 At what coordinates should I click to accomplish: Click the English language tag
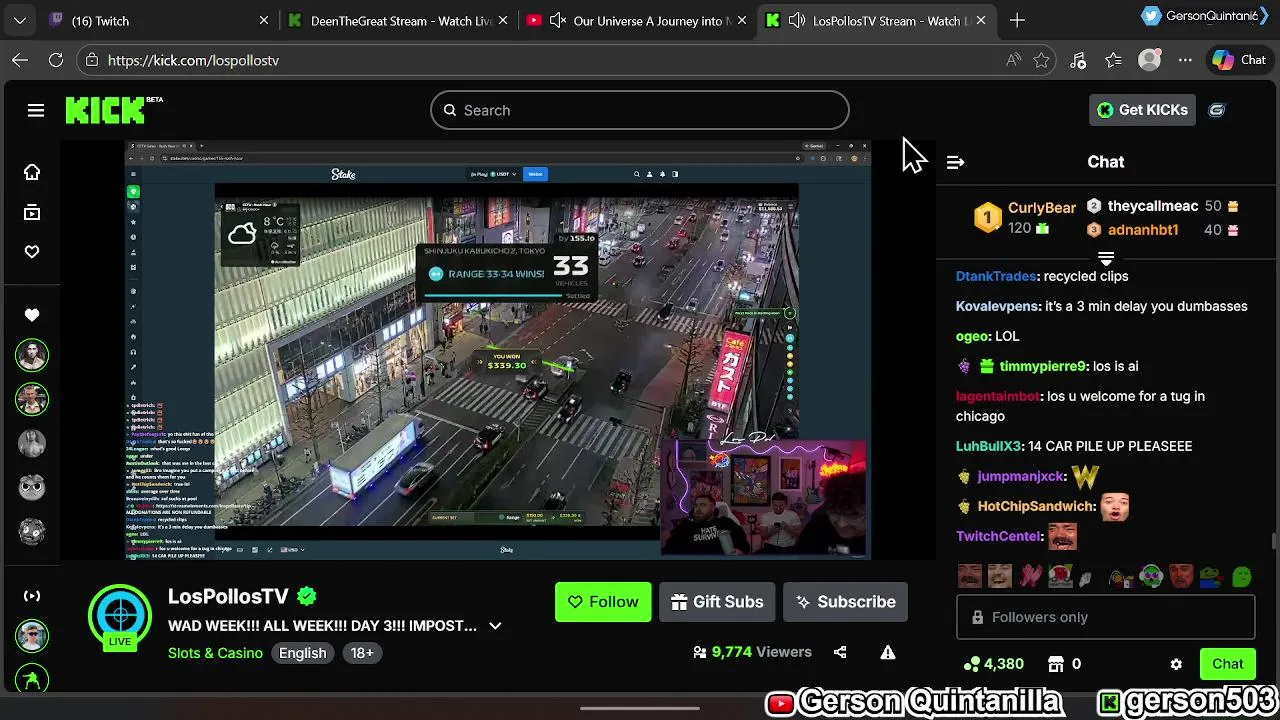tap(302, 653)
